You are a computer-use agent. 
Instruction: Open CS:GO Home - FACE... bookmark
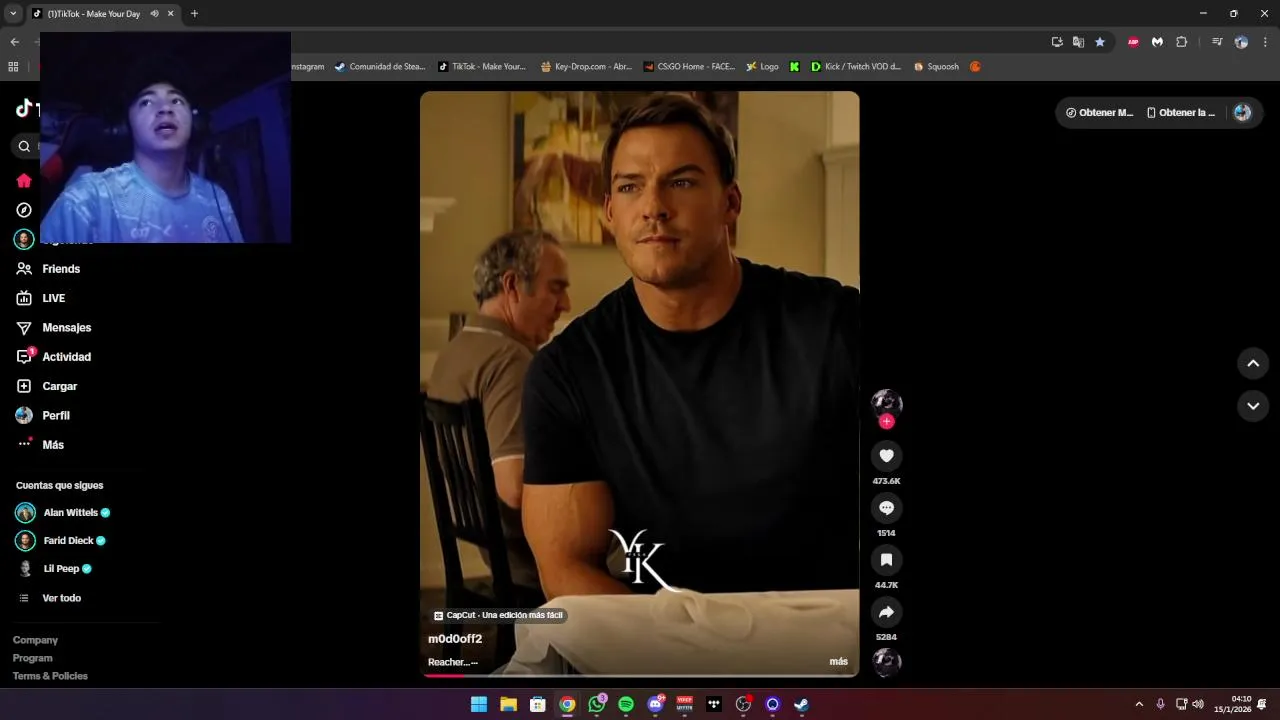689,67
